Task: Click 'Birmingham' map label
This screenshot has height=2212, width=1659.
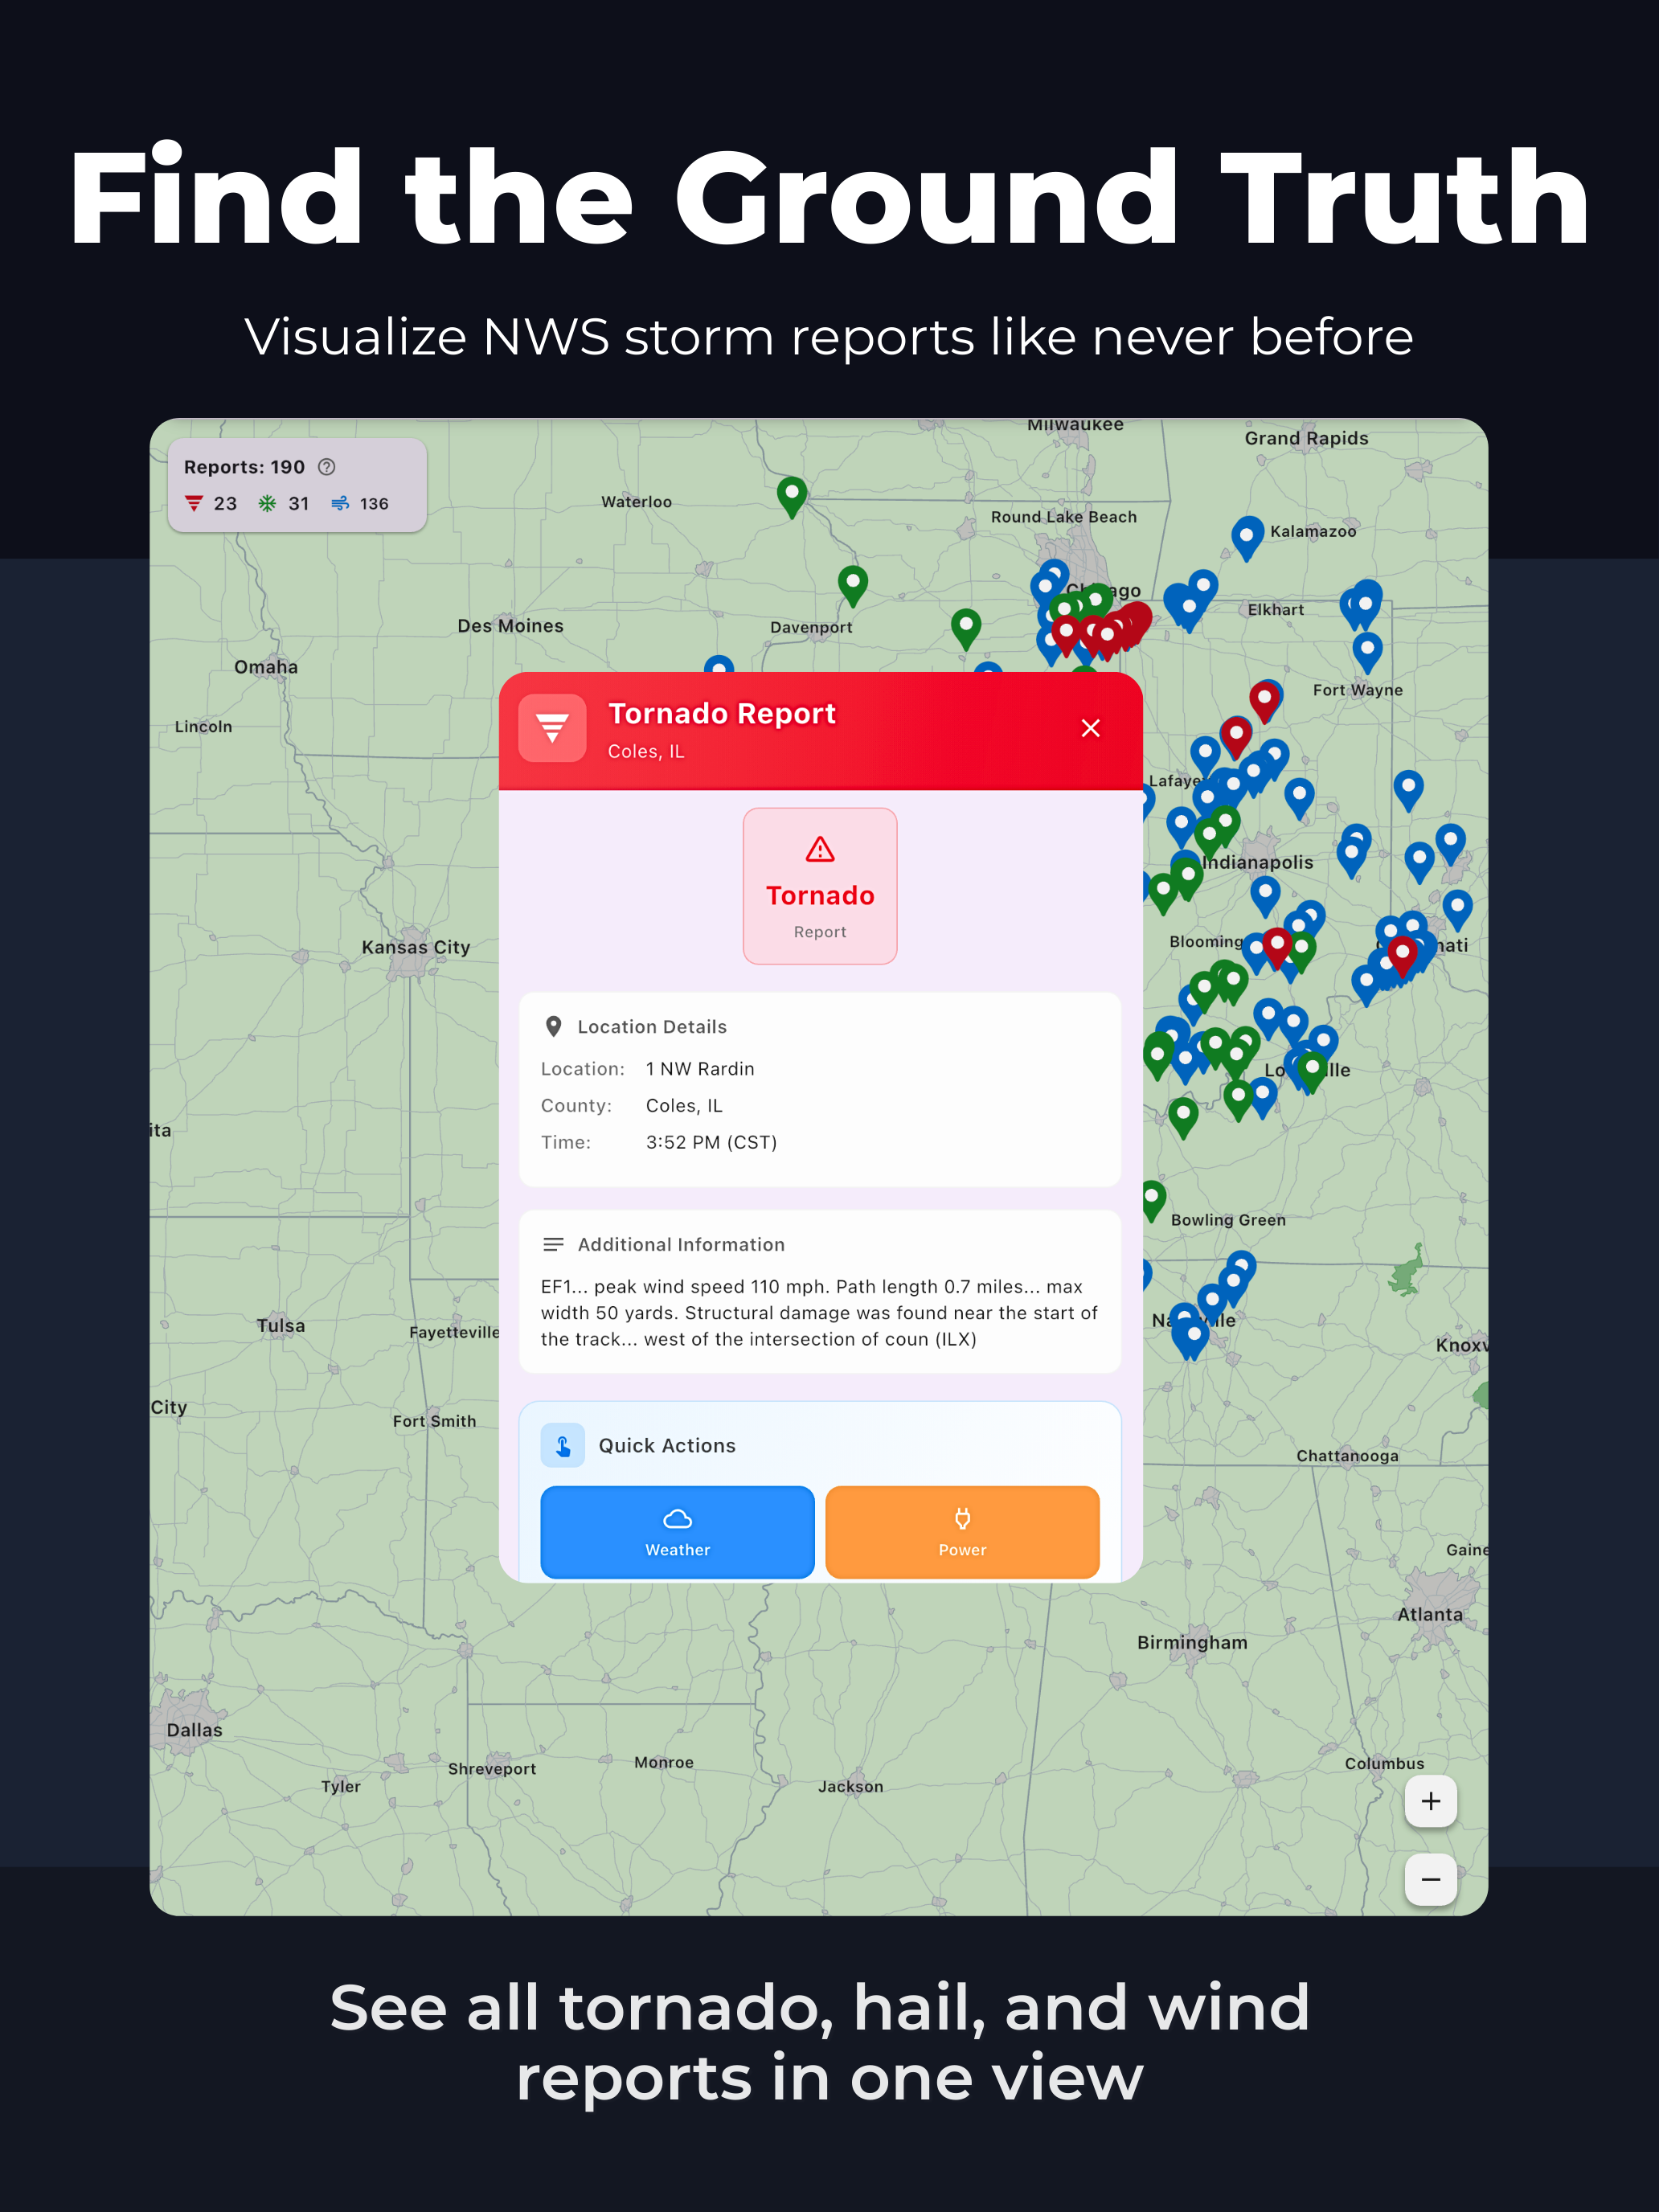Action: pos(1192,1642)
